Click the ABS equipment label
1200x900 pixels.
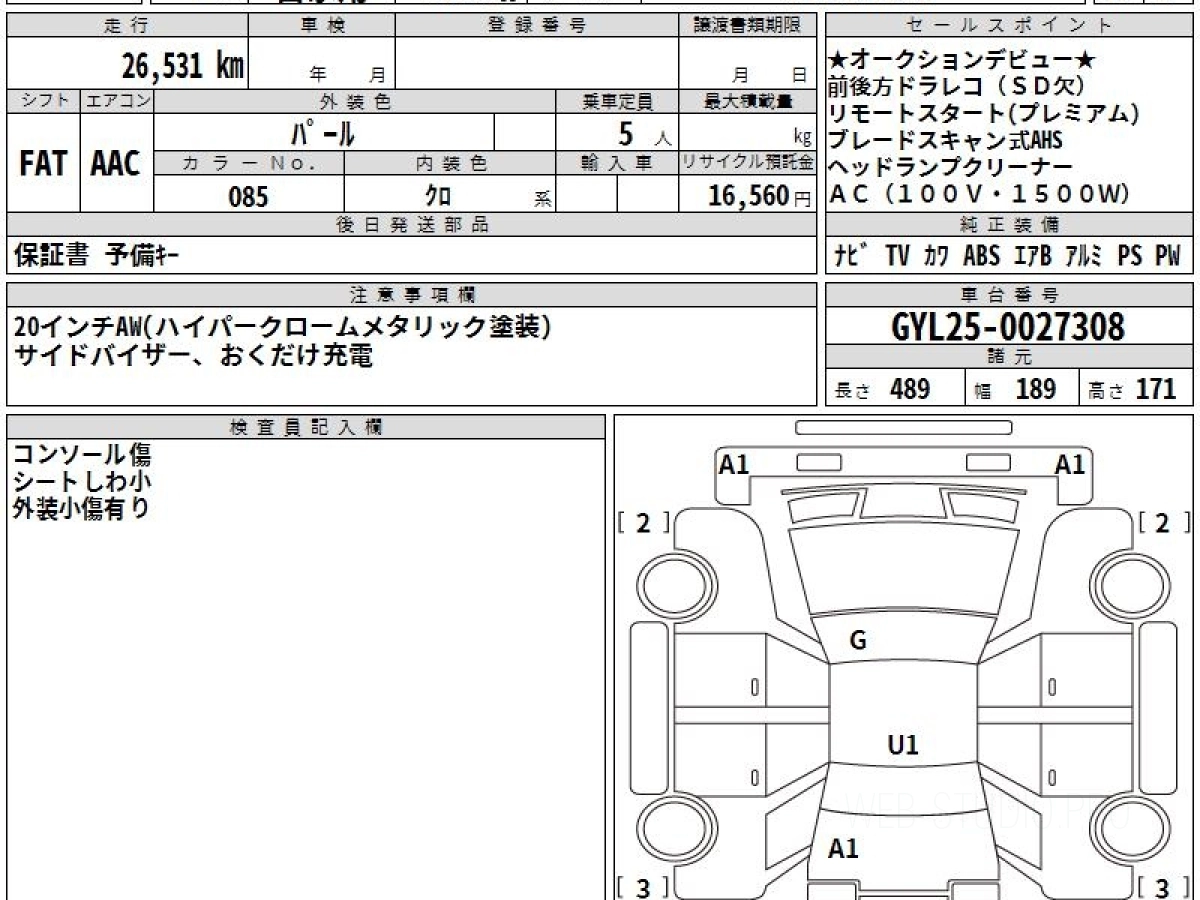[x=981, y=256]
